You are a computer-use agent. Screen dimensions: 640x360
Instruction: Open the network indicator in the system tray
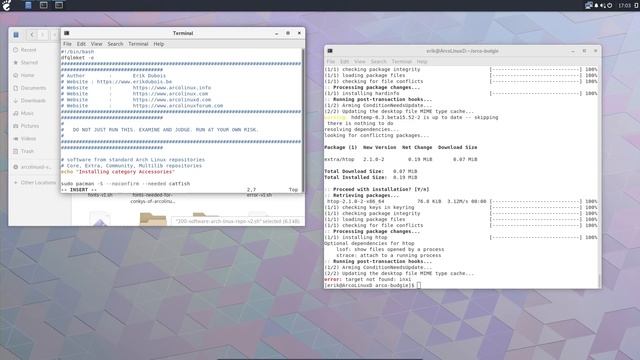click(589, 5)
